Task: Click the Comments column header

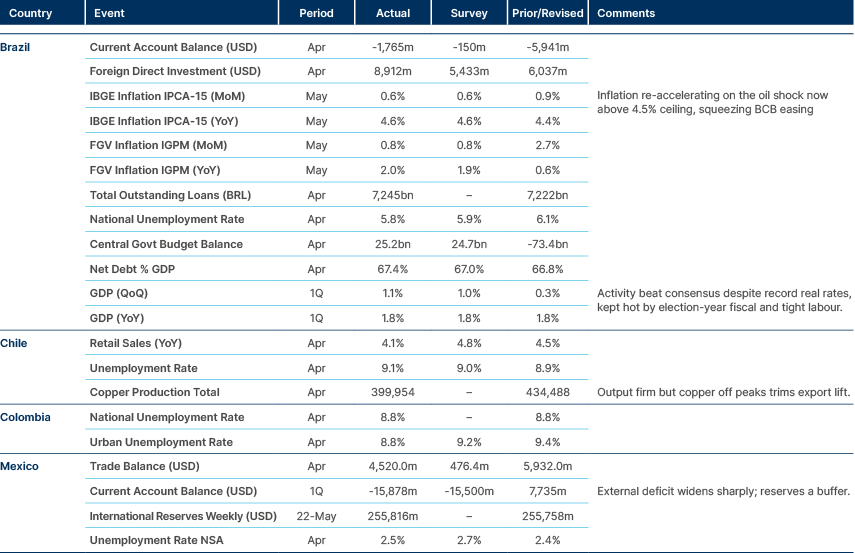Action: point(626,13)
